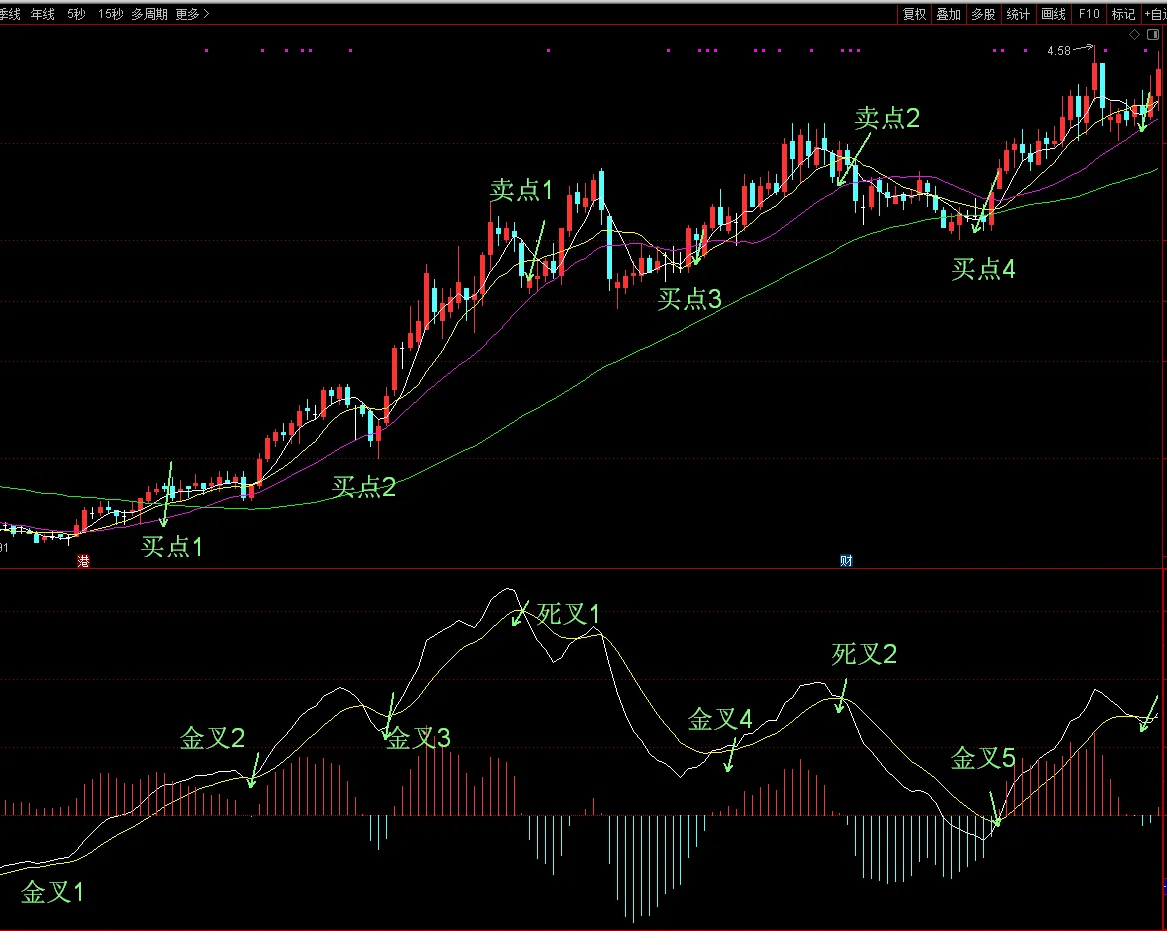Click the blue 财 event marker

point(846,562)
